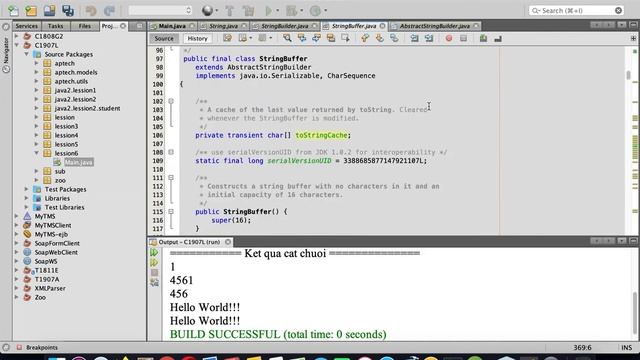640x360 pixels.
Task: Expand the aptech.models package
Action: point(36,72)
